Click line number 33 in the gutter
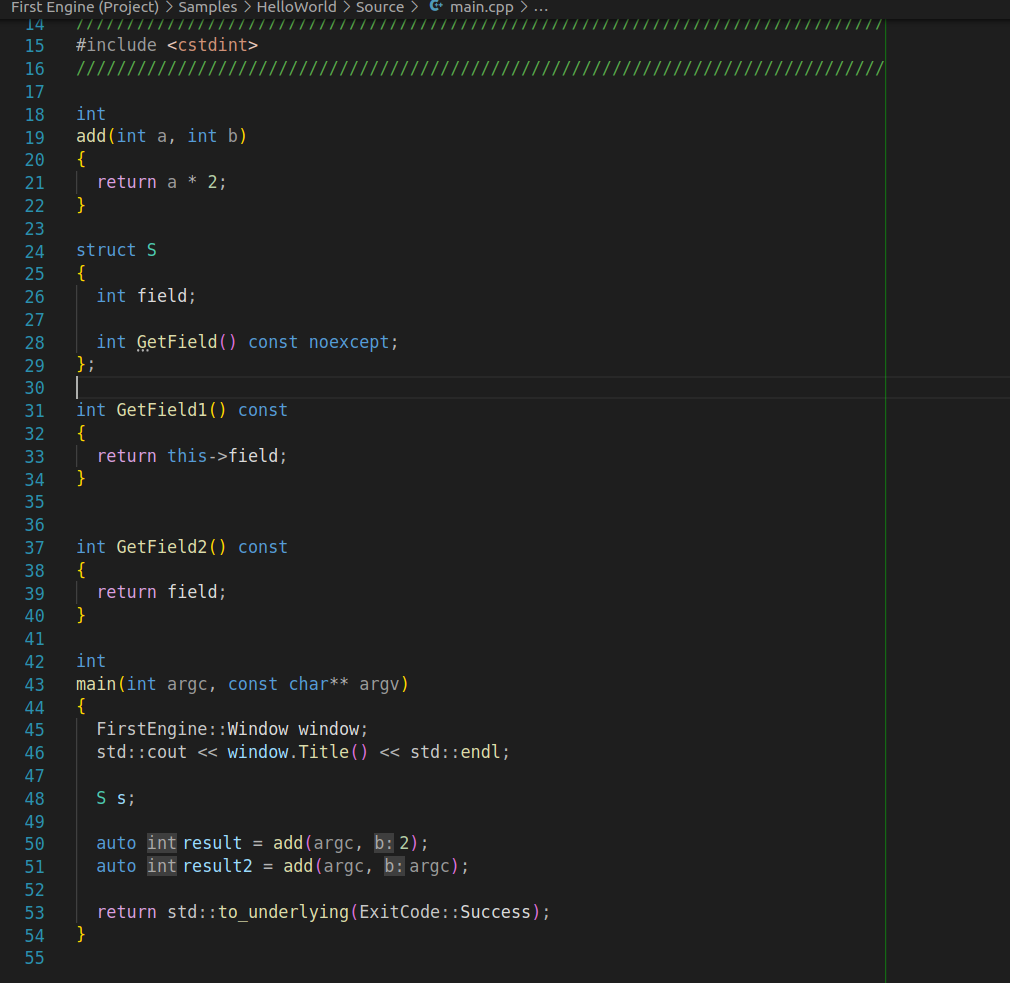The width and height of the screenshot is (1010, 983). click(34, 455)
